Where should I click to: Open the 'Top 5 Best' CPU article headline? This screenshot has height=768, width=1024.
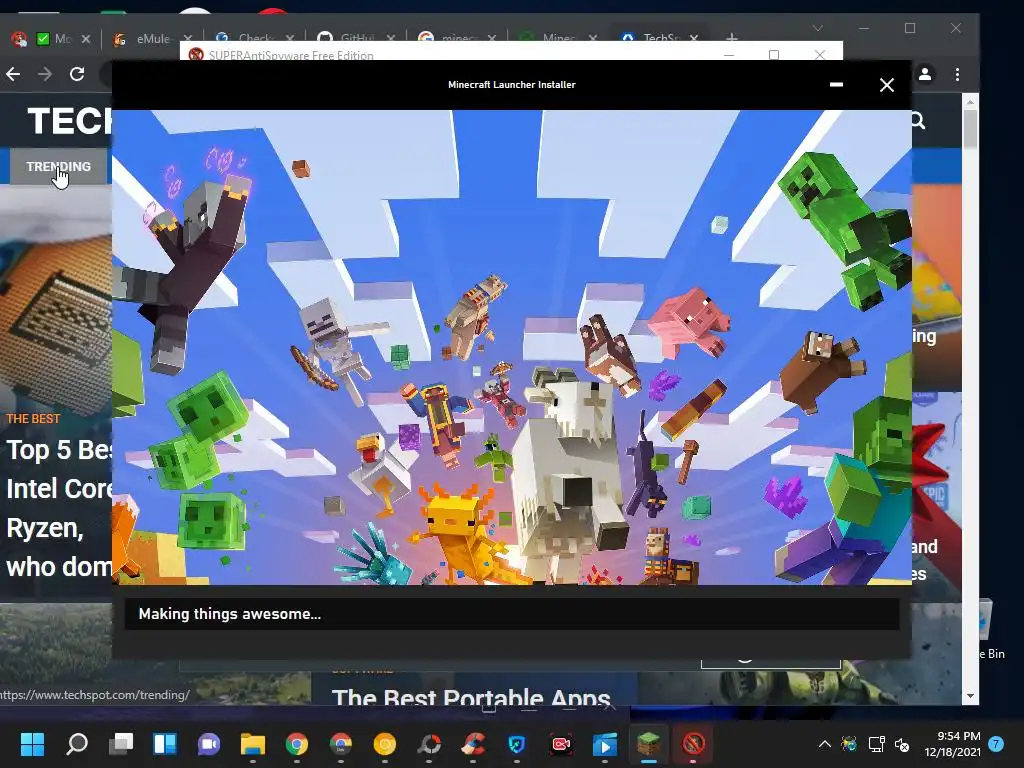coord(59,508)
